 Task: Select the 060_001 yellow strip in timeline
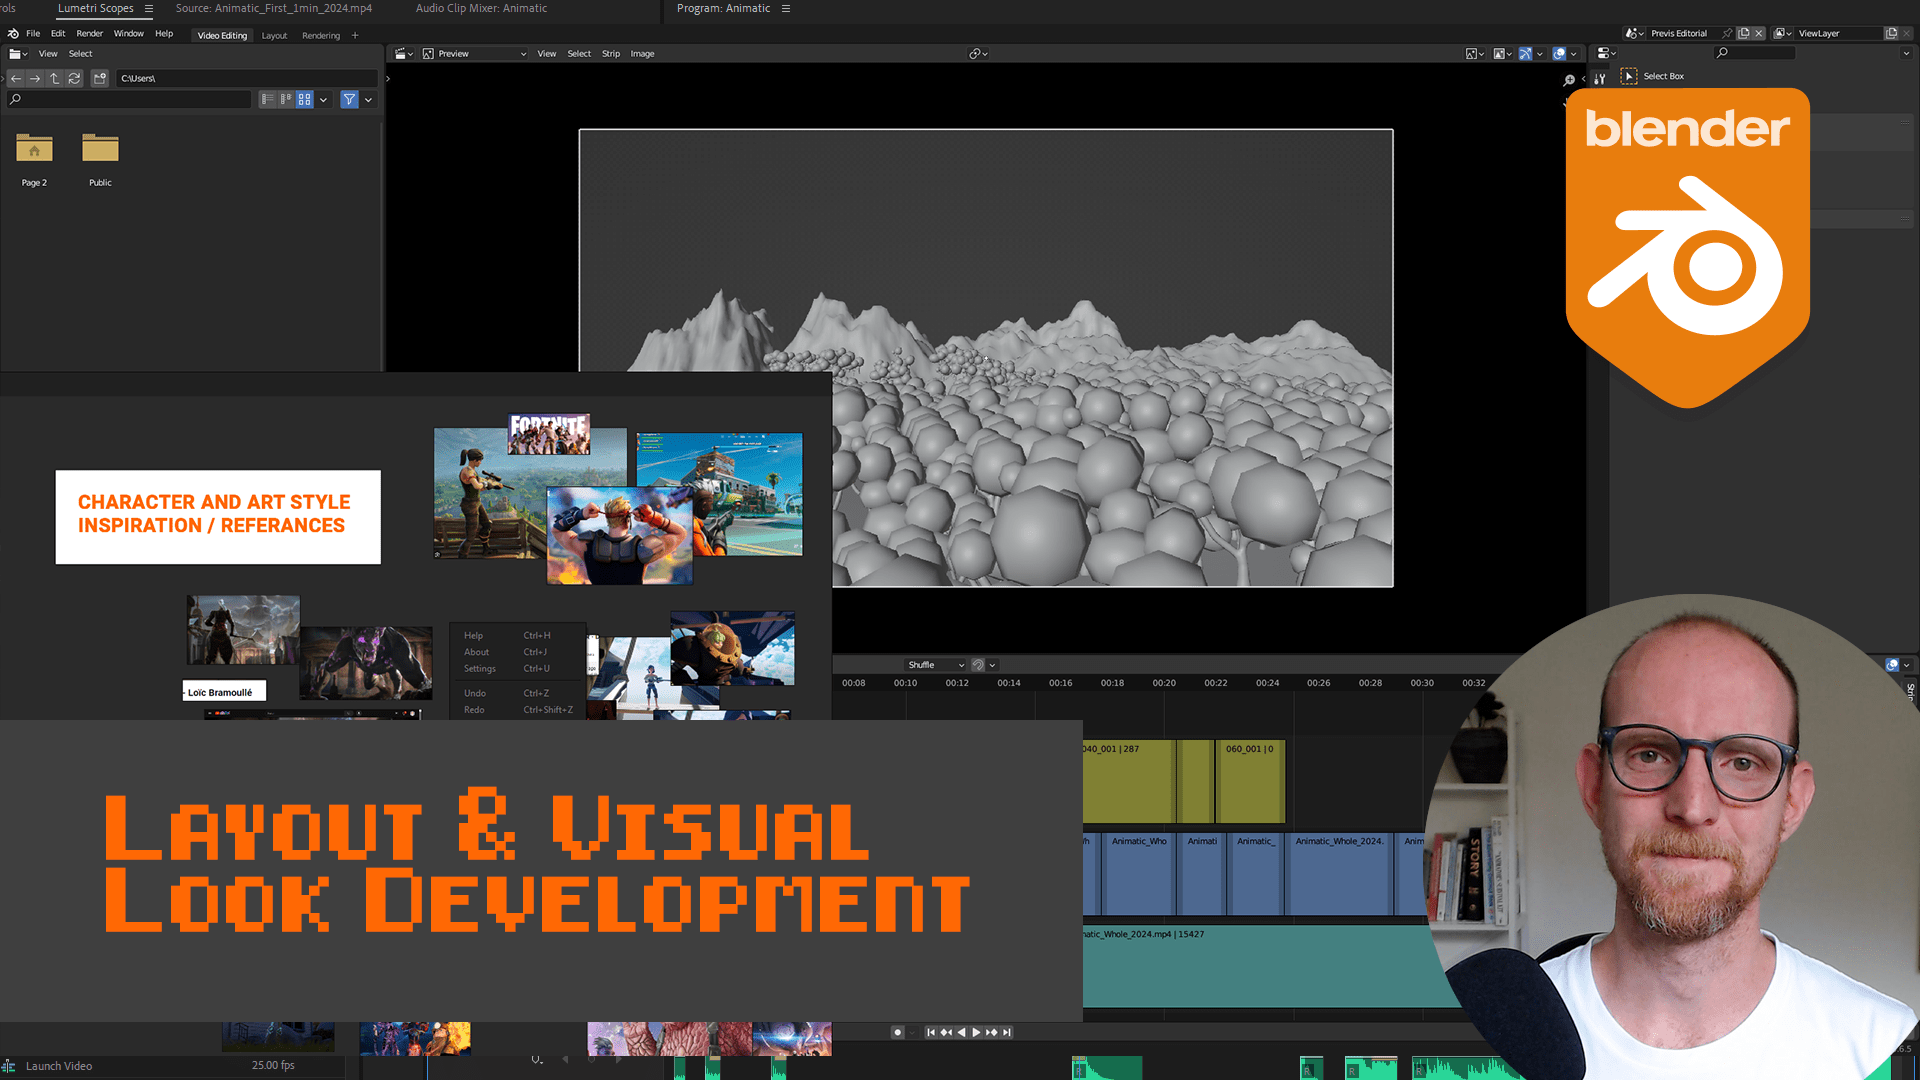(1249, 782)
